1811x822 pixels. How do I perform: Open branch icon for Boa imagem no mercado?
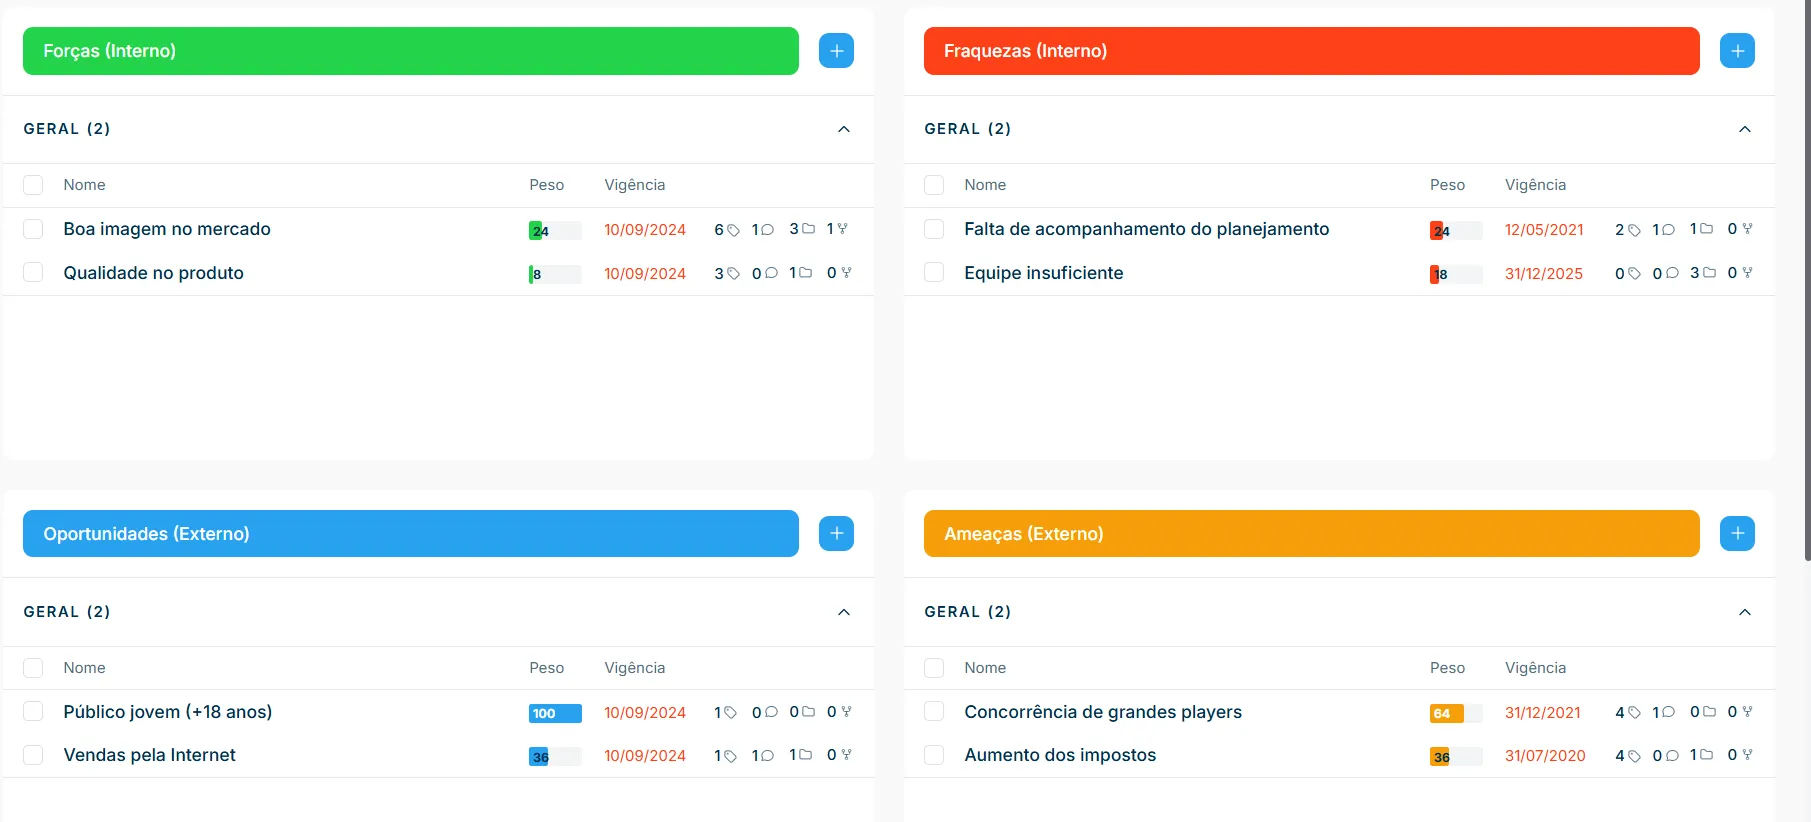843,229
